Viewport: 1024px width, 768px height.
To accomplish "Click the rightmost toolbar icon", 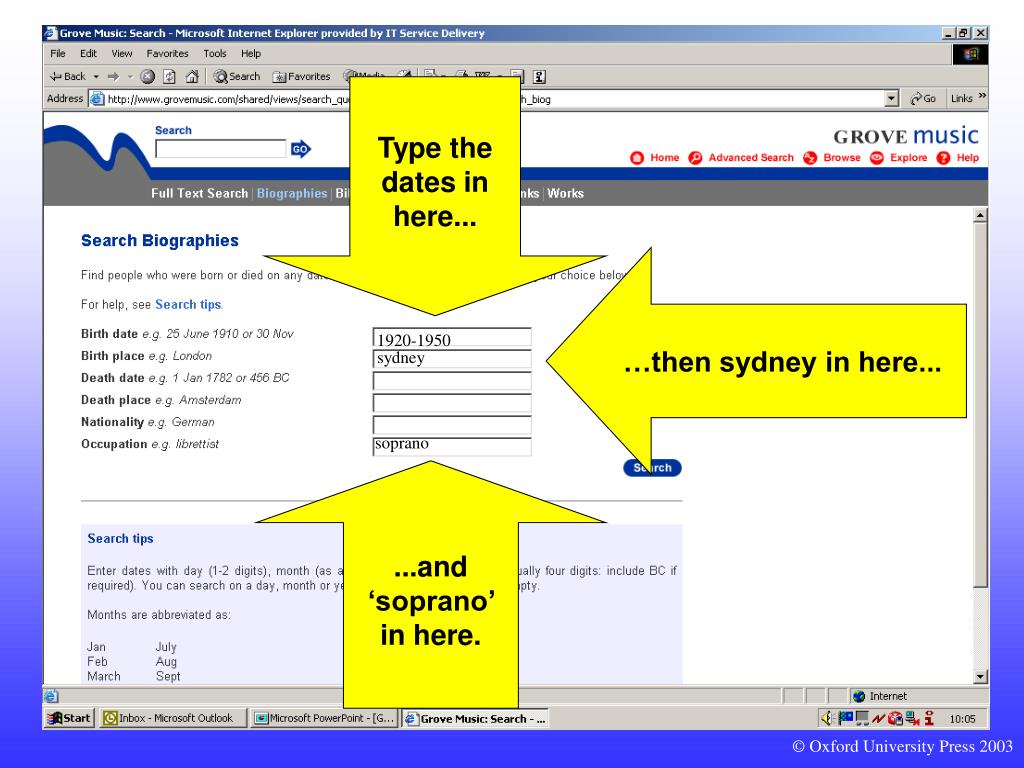I will point(539,76).
